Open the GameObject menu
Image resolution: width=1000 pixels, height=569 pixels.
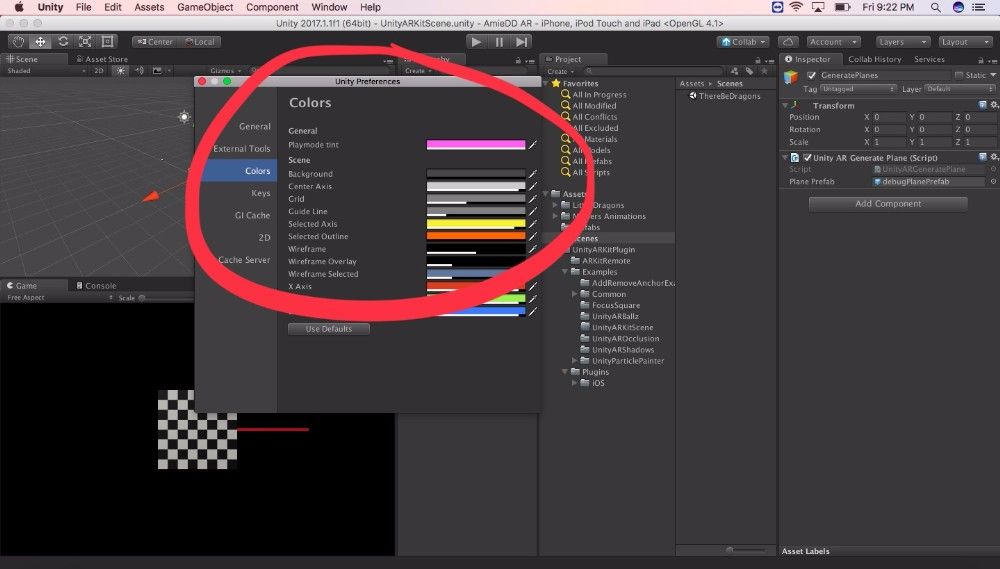point(205,7)
